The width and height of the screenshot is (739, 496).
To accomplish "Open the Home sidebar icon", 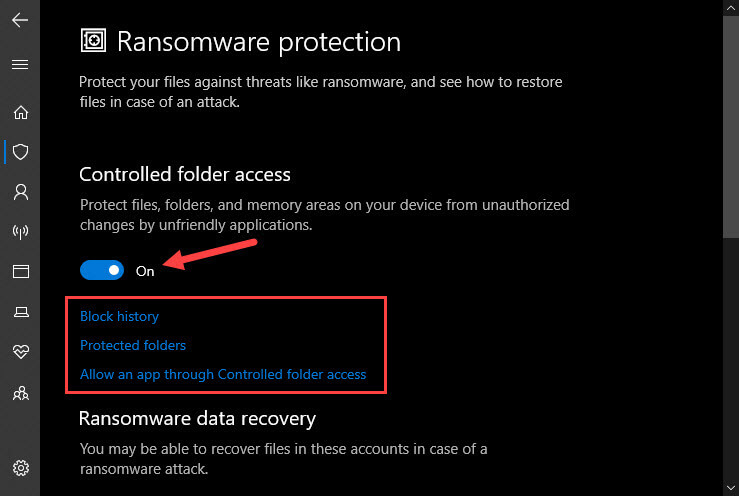I will [20, 112].
